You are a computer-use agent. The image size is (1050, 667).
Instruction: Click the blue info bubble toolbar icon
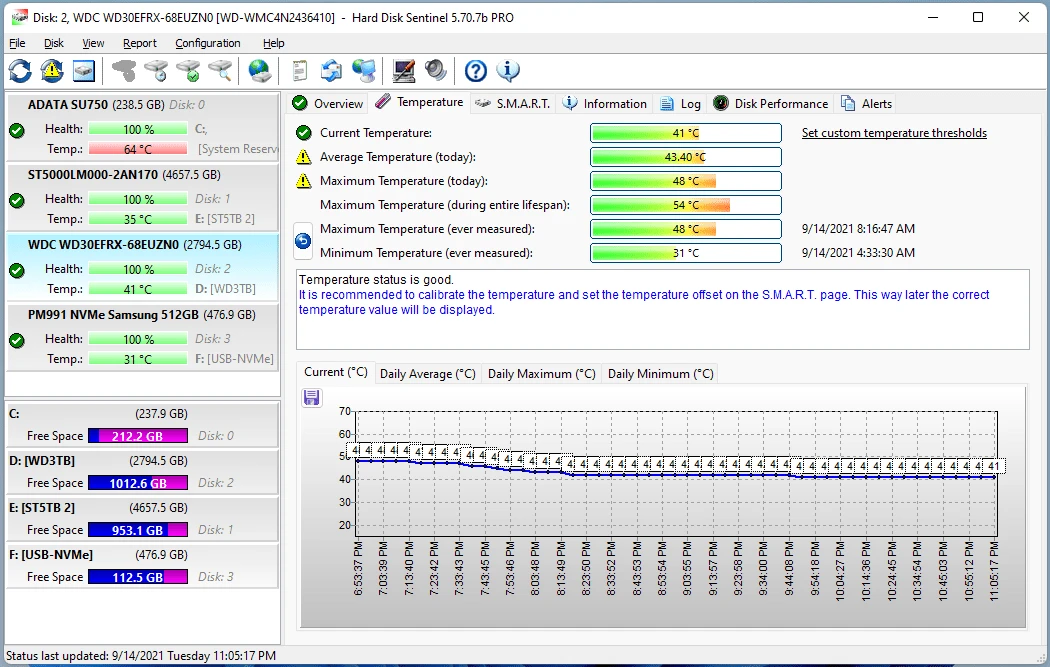click(508, 71)
